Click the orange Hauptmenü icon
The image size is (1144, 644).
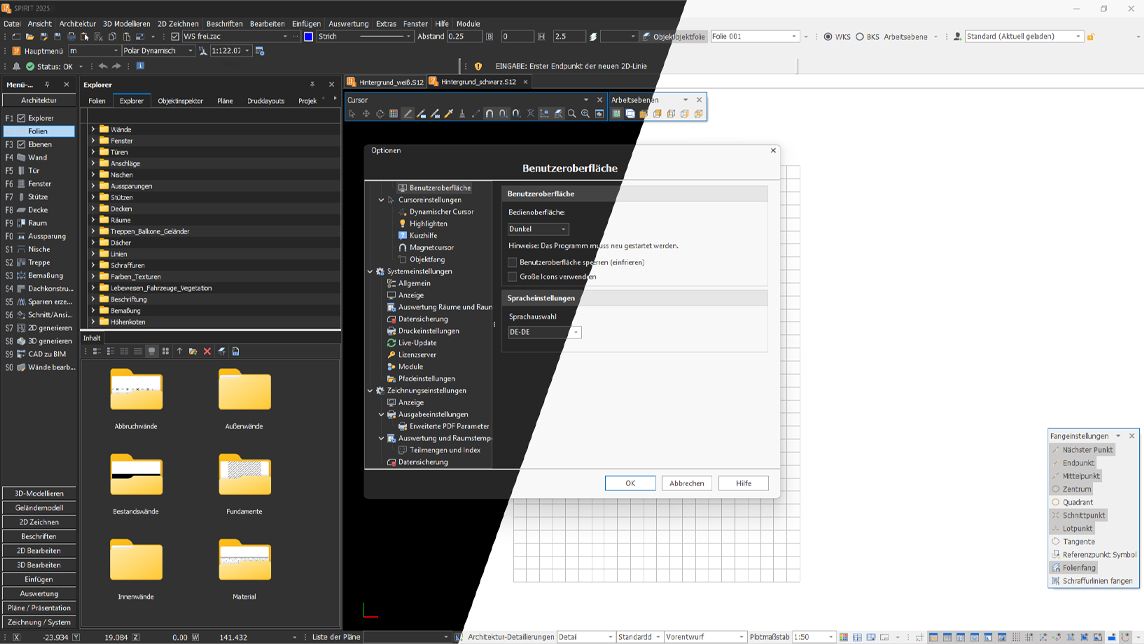tap(16, 51)
